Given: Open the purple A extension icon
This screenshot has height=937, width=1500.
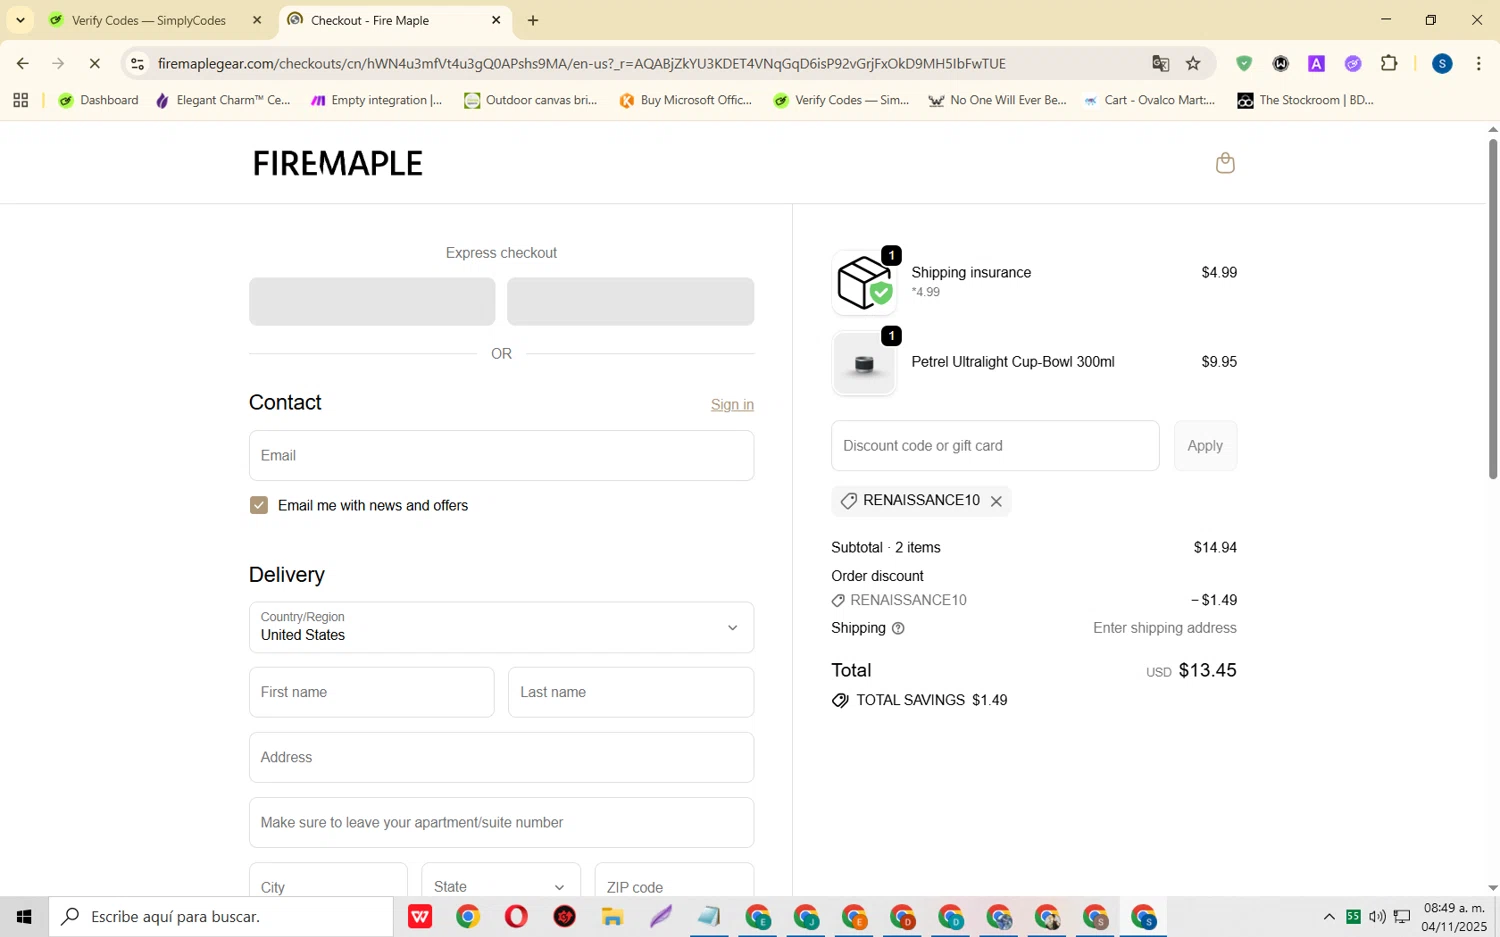Looking at the screenshot, I should (x=1316, y=63).
